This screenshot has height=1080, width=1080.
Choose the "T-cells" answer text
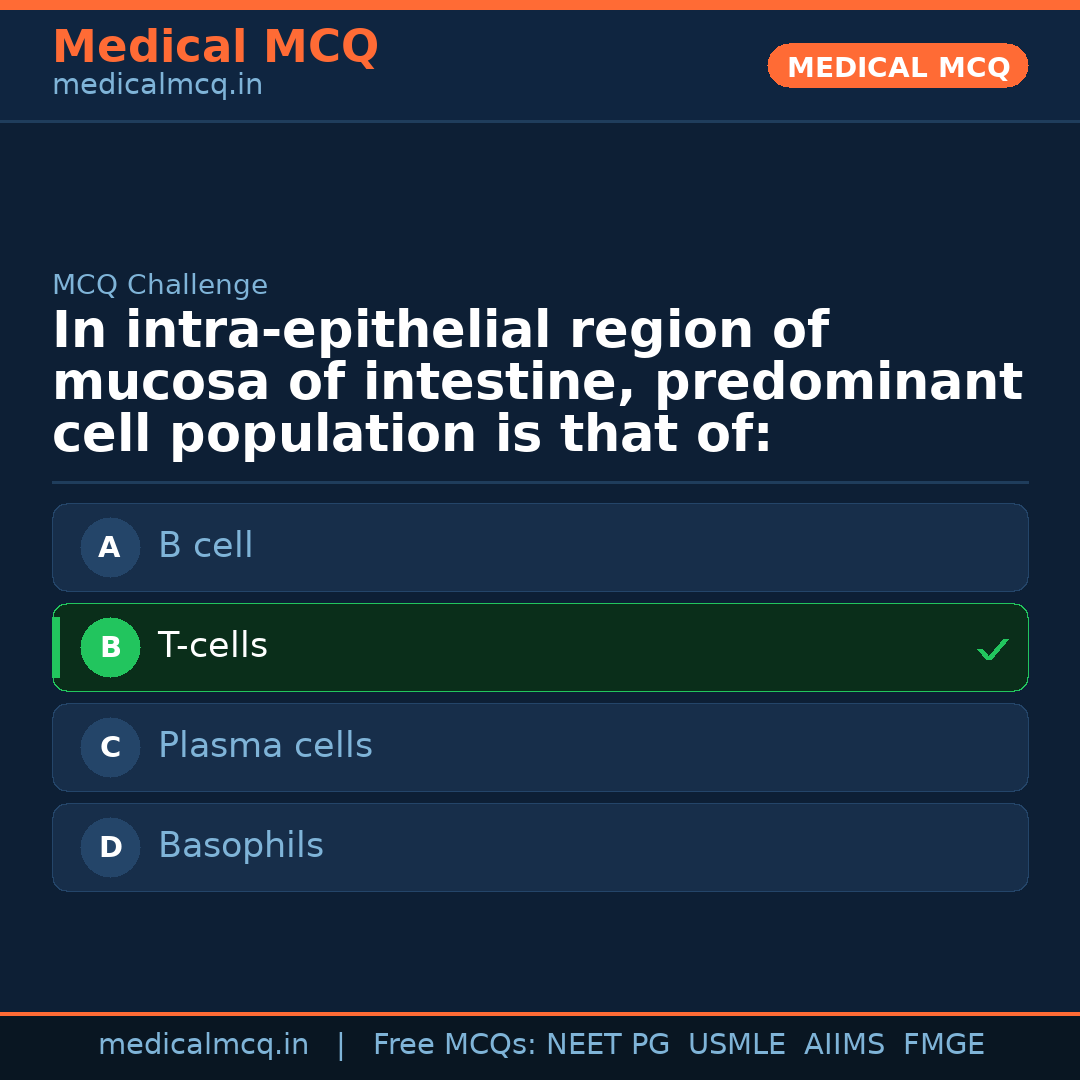[x=212, y=646]
